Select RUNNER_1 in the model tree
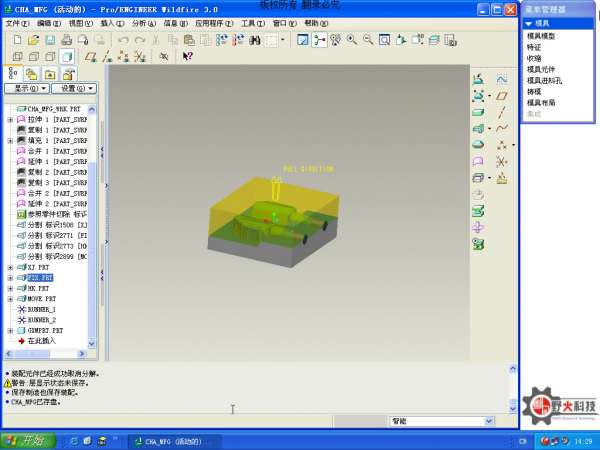This screenshot has height=450, width=600. 43,309
